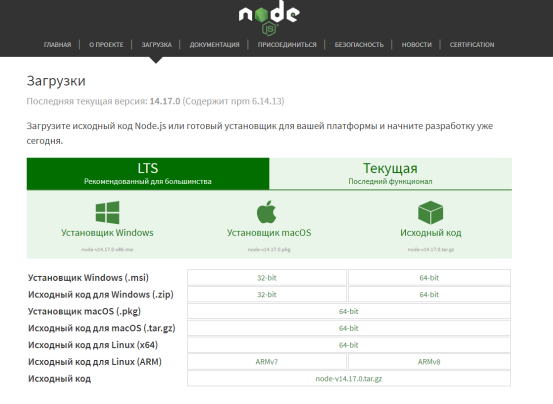Click the Node.js logo in header
The height and width of the screenshot is (404, 553).
pos(269,17)
